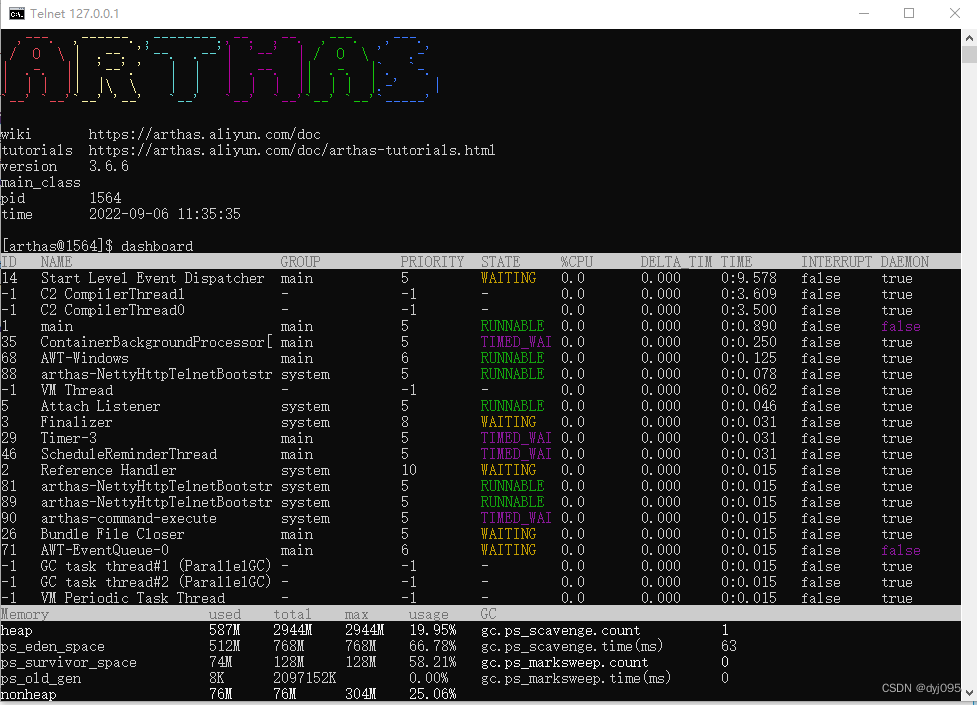Click the Attach Listener thread name
Viewport: 977px width, 705px height.
click(100, 406)
